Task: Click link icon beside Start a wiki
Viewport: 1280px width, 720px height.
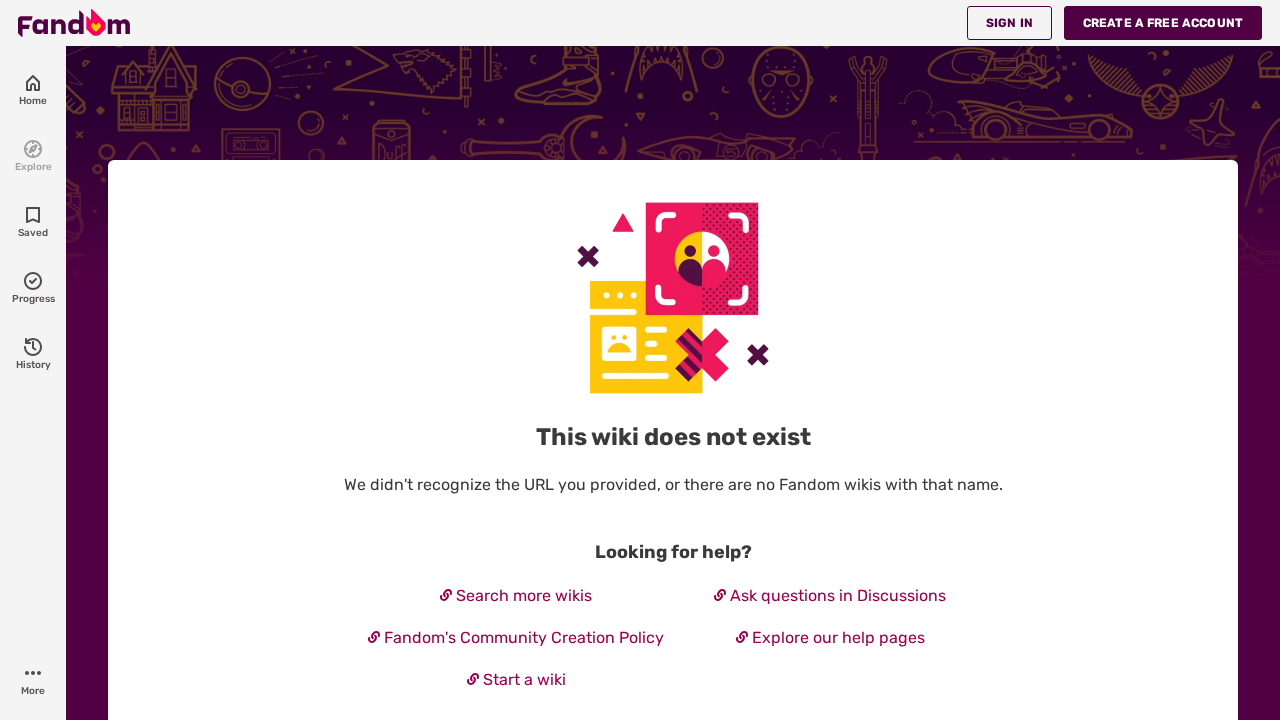Action: tap(473, 679)
